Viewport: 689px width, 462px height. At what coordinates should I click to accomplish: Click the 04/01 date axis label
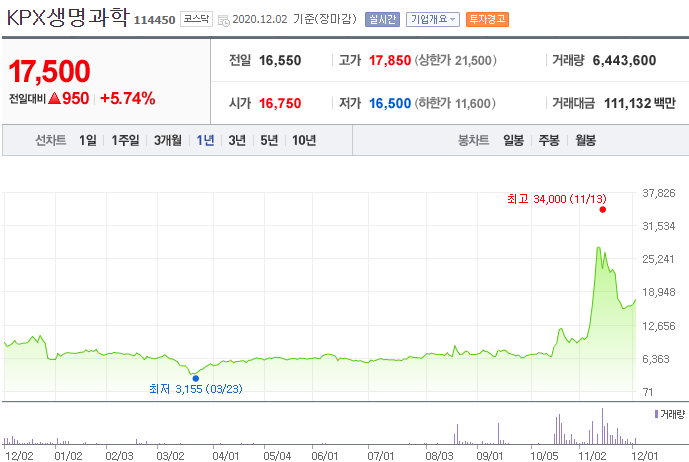click(x=226, y=456)
